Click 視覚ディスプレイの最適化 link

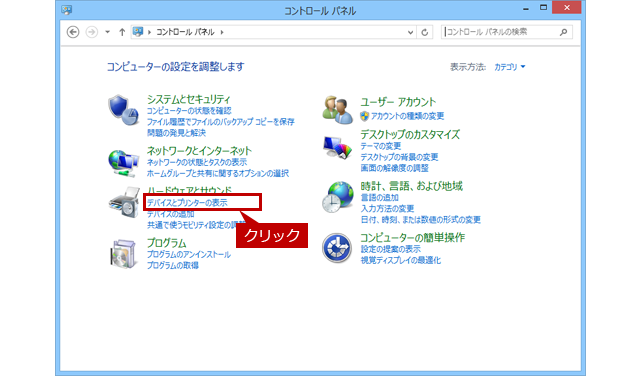(401, 260)
